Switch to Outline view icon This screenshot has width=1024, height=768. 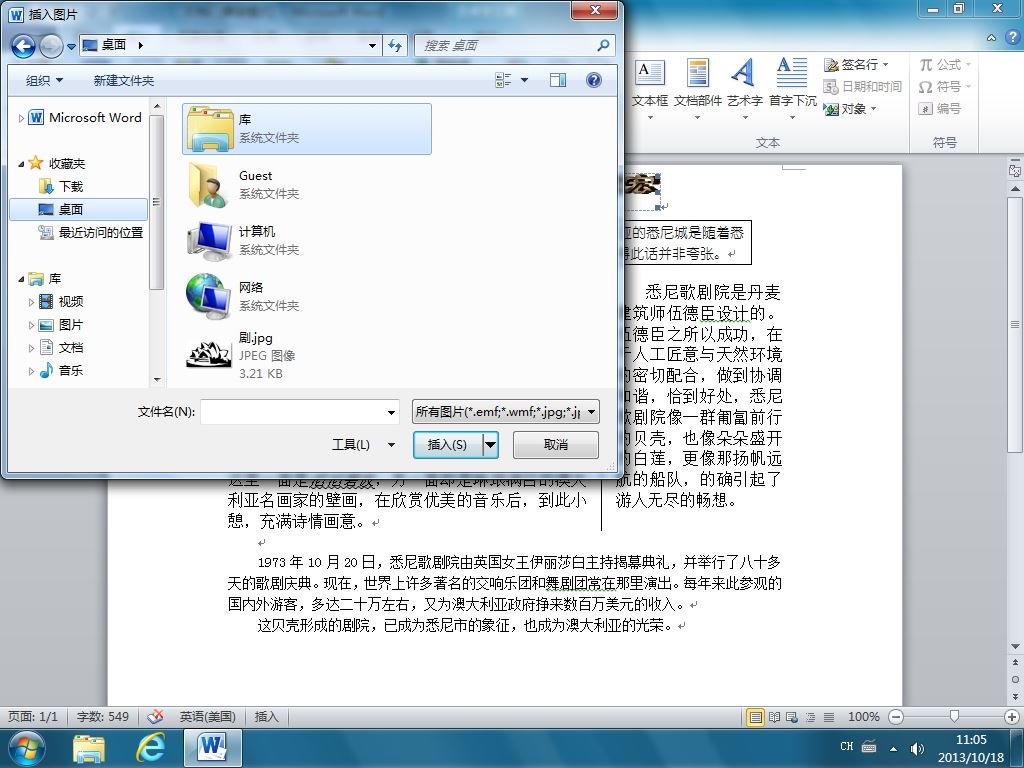click(810, 717)
